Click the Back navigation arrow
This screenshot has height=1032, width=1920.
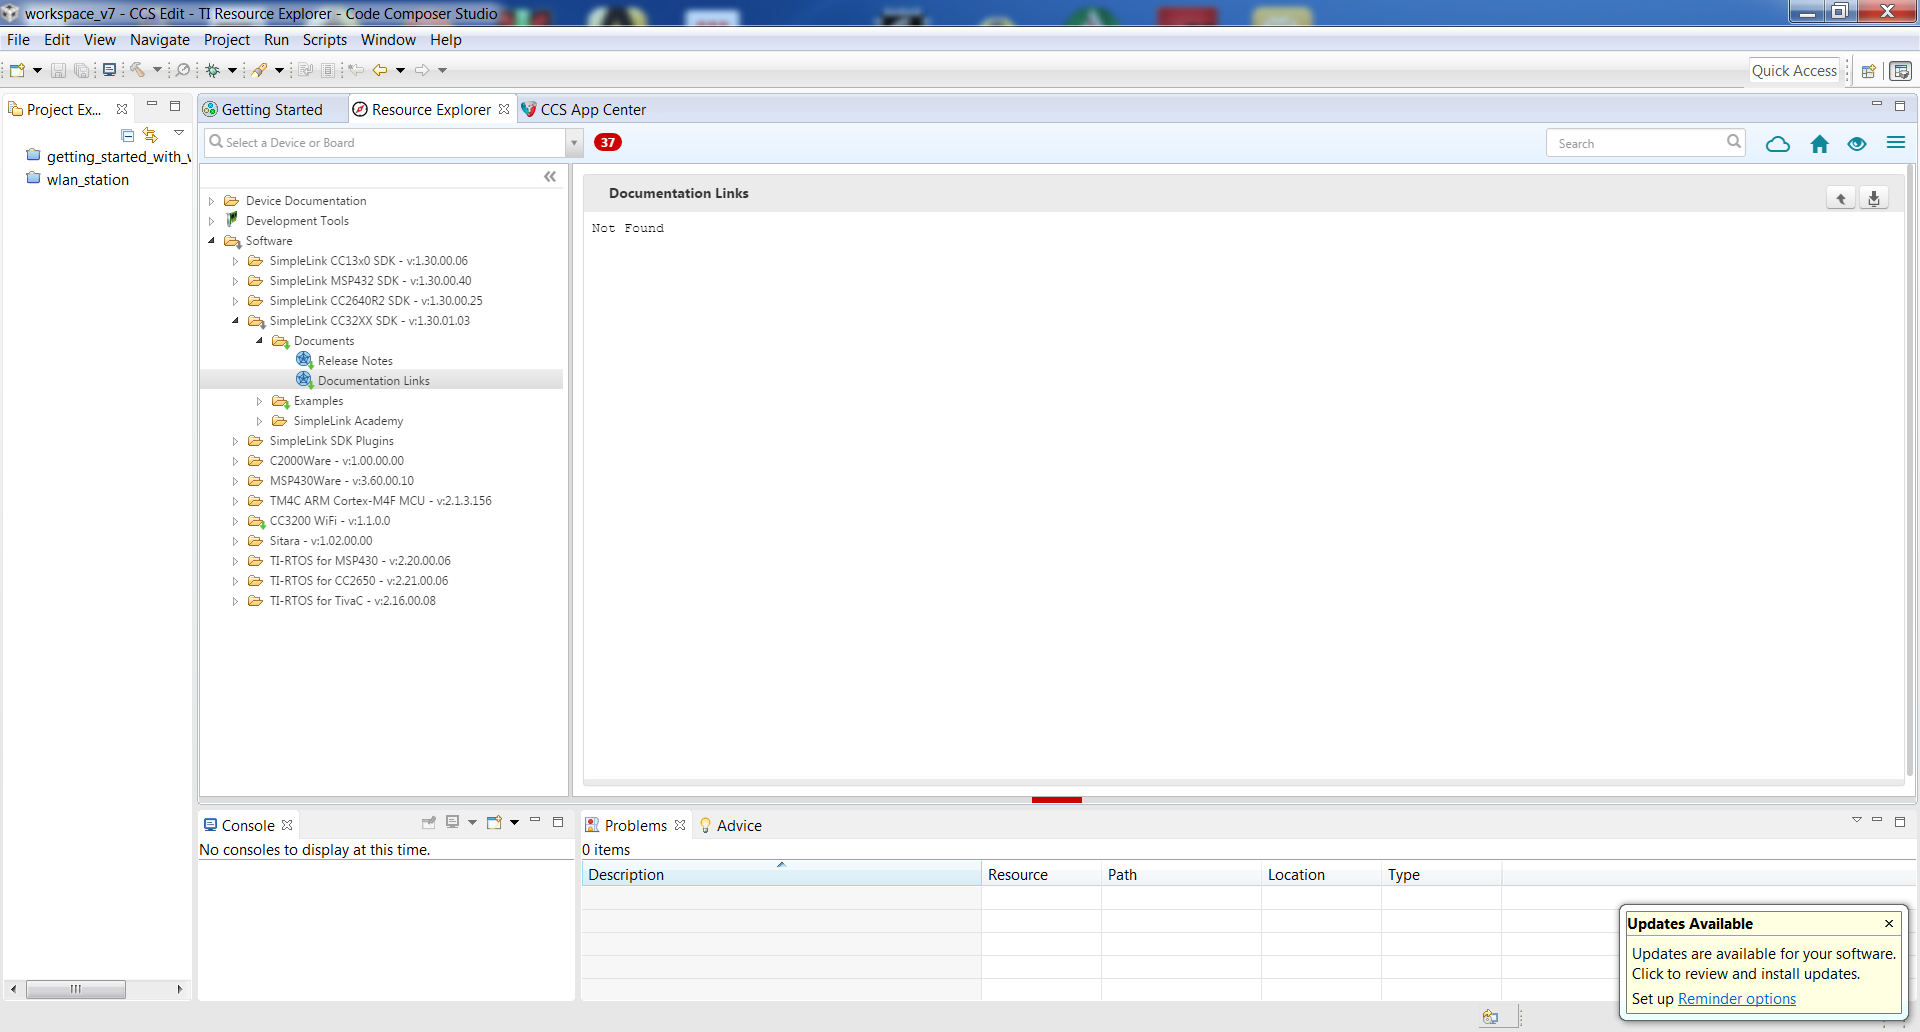(380, 70)
